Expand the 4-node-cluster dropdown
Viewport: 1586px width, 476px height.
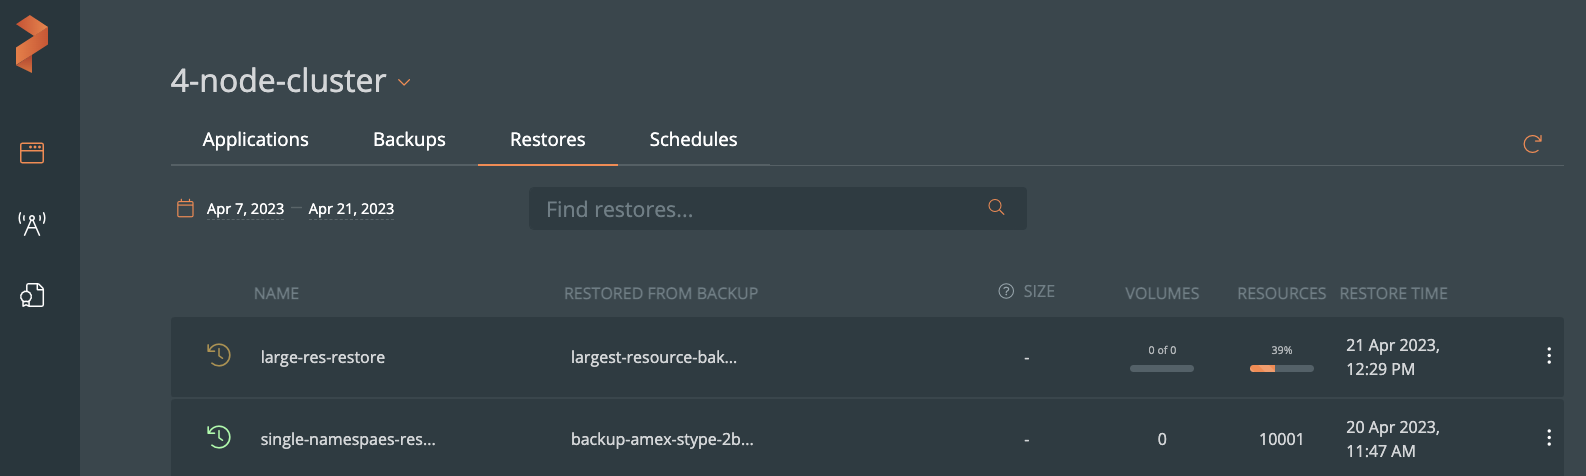pyautogui.click(x=404, y=82)
